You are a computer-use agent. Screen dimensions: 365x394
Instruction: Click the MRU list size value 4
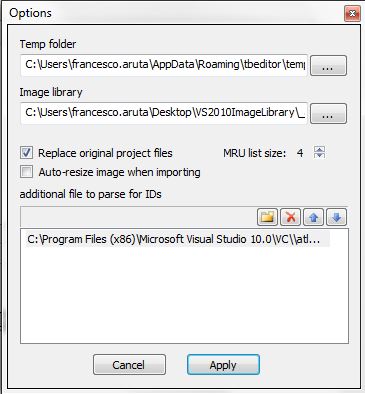click(x=300, y=153)
